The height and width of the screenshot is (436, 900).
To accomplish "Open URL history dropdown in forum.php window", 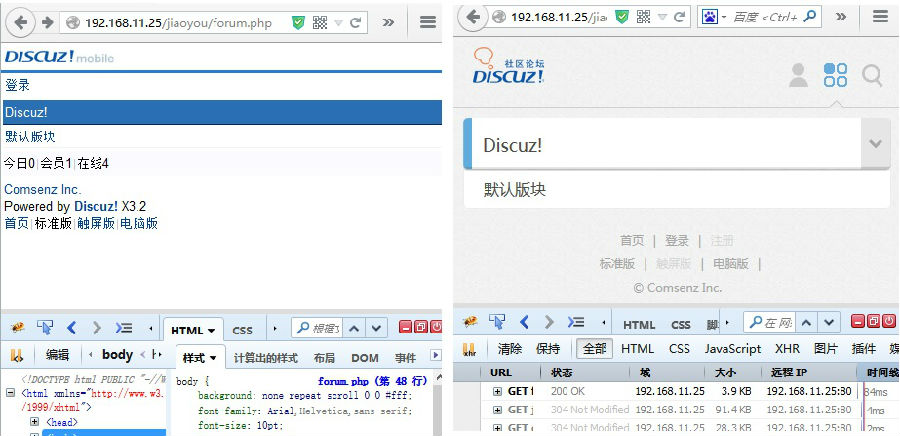I will [338, 23].
